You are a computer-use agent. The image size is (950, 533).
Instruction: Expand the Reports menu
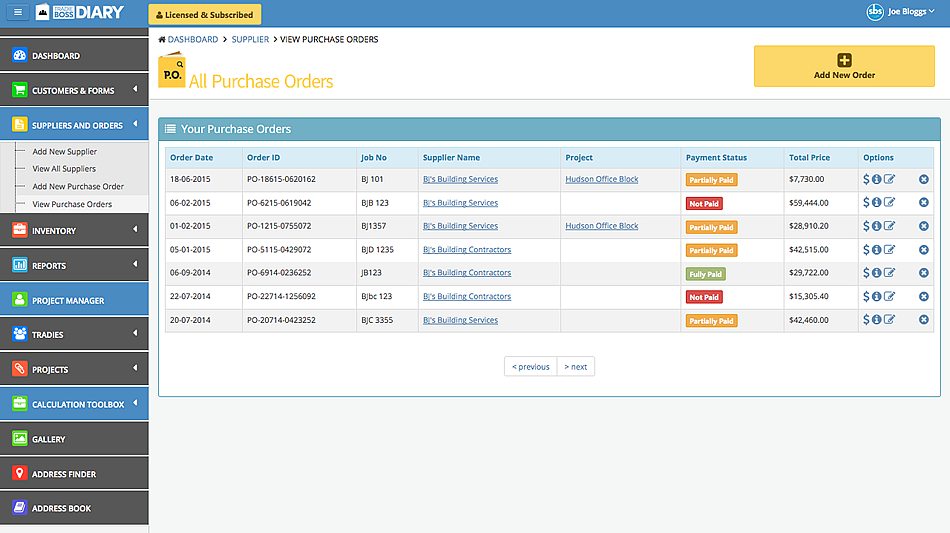point(74,265)
